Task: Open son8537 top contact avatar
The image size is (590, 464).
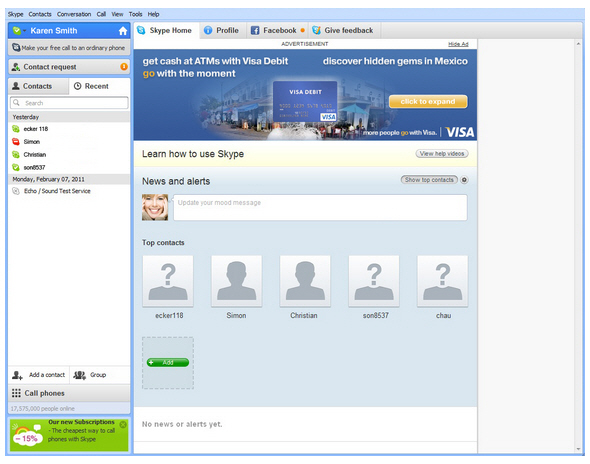Action: (374, 281)
